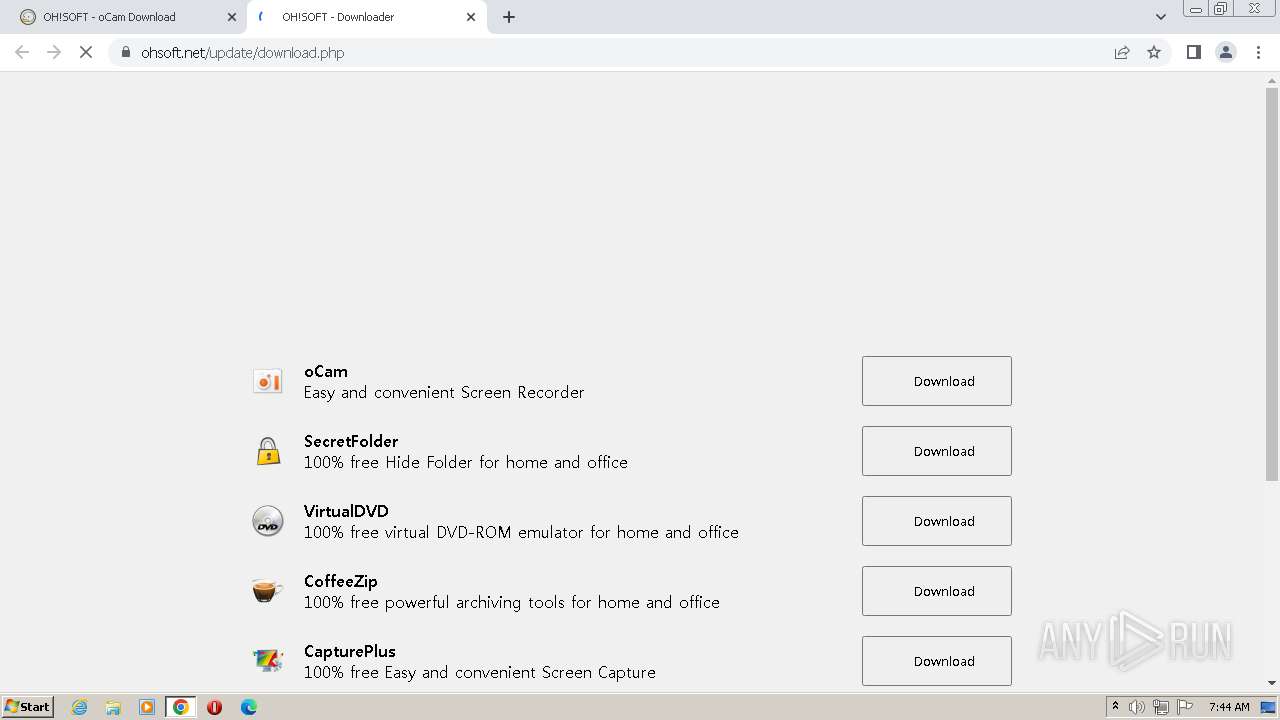Close the OH!SOFT - Downloader tab
This screenshot has height=720, width=1280.
(471, 17)
